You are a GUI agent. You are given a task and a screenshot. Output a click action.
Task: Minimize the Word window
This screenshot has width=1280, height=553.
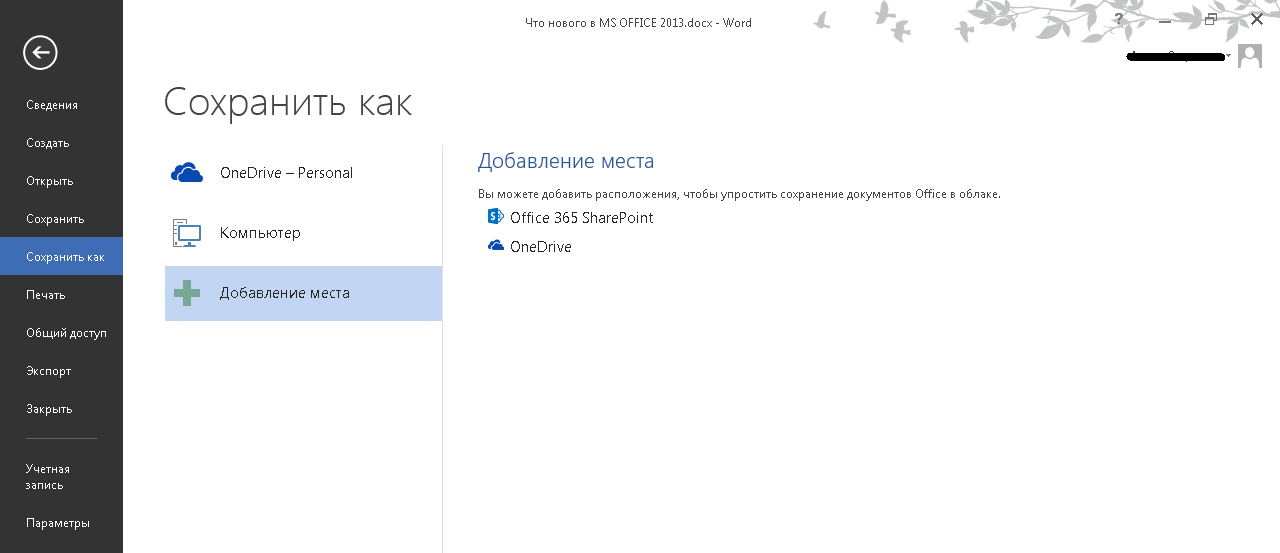coord(1166,19)
